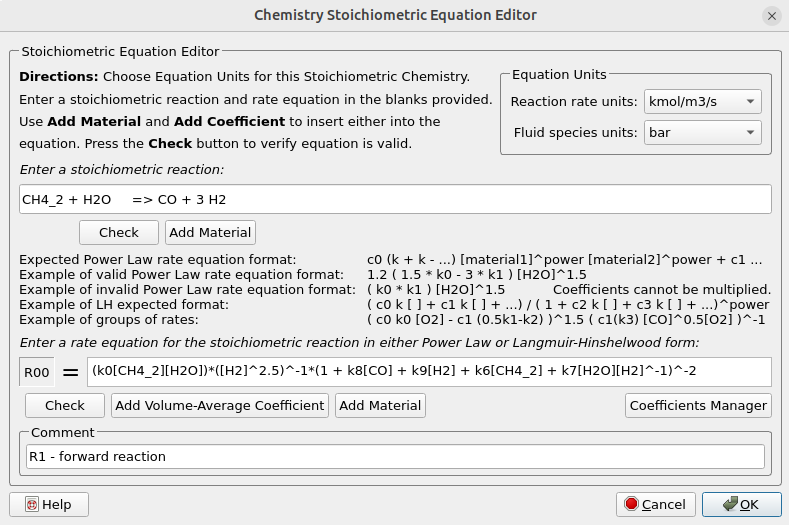Viewport: 789px width, 525px height.
Task: Expand the Fluid species units dropdown
Action: (x=703, y=132)
